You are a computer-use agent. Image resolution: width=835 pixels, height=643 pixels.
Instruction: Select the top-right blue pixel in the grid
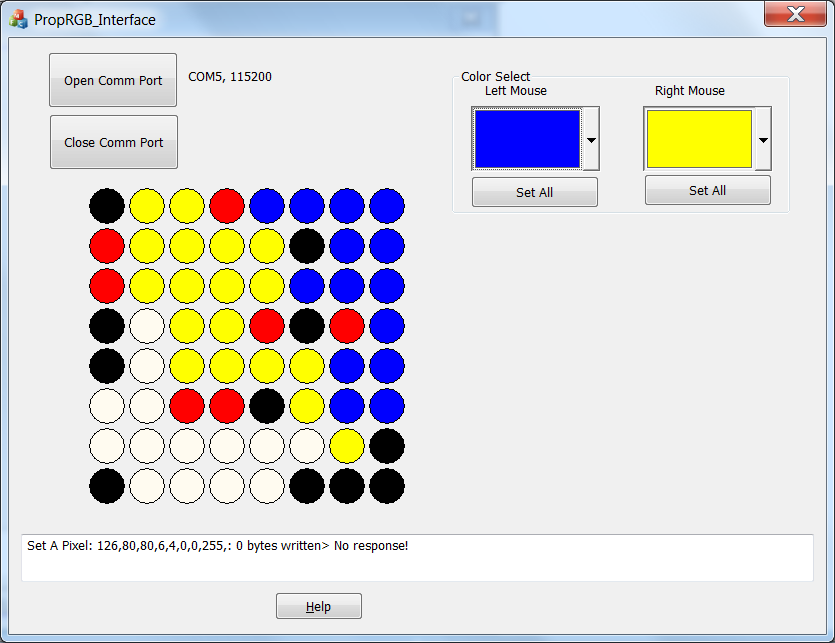(x=387, y=205)
